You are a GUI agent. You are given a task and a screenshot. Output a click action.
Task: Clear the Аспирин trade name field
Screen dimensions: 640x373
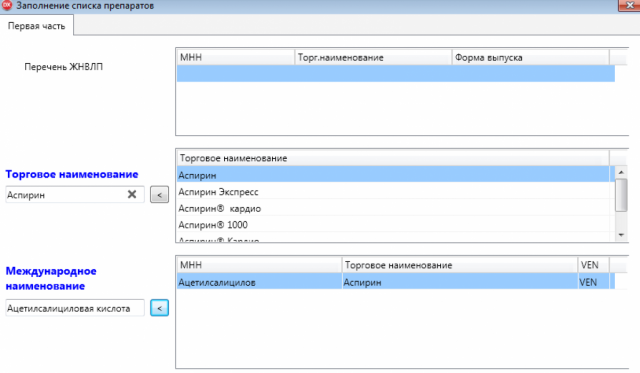click(x=132, y=194)
